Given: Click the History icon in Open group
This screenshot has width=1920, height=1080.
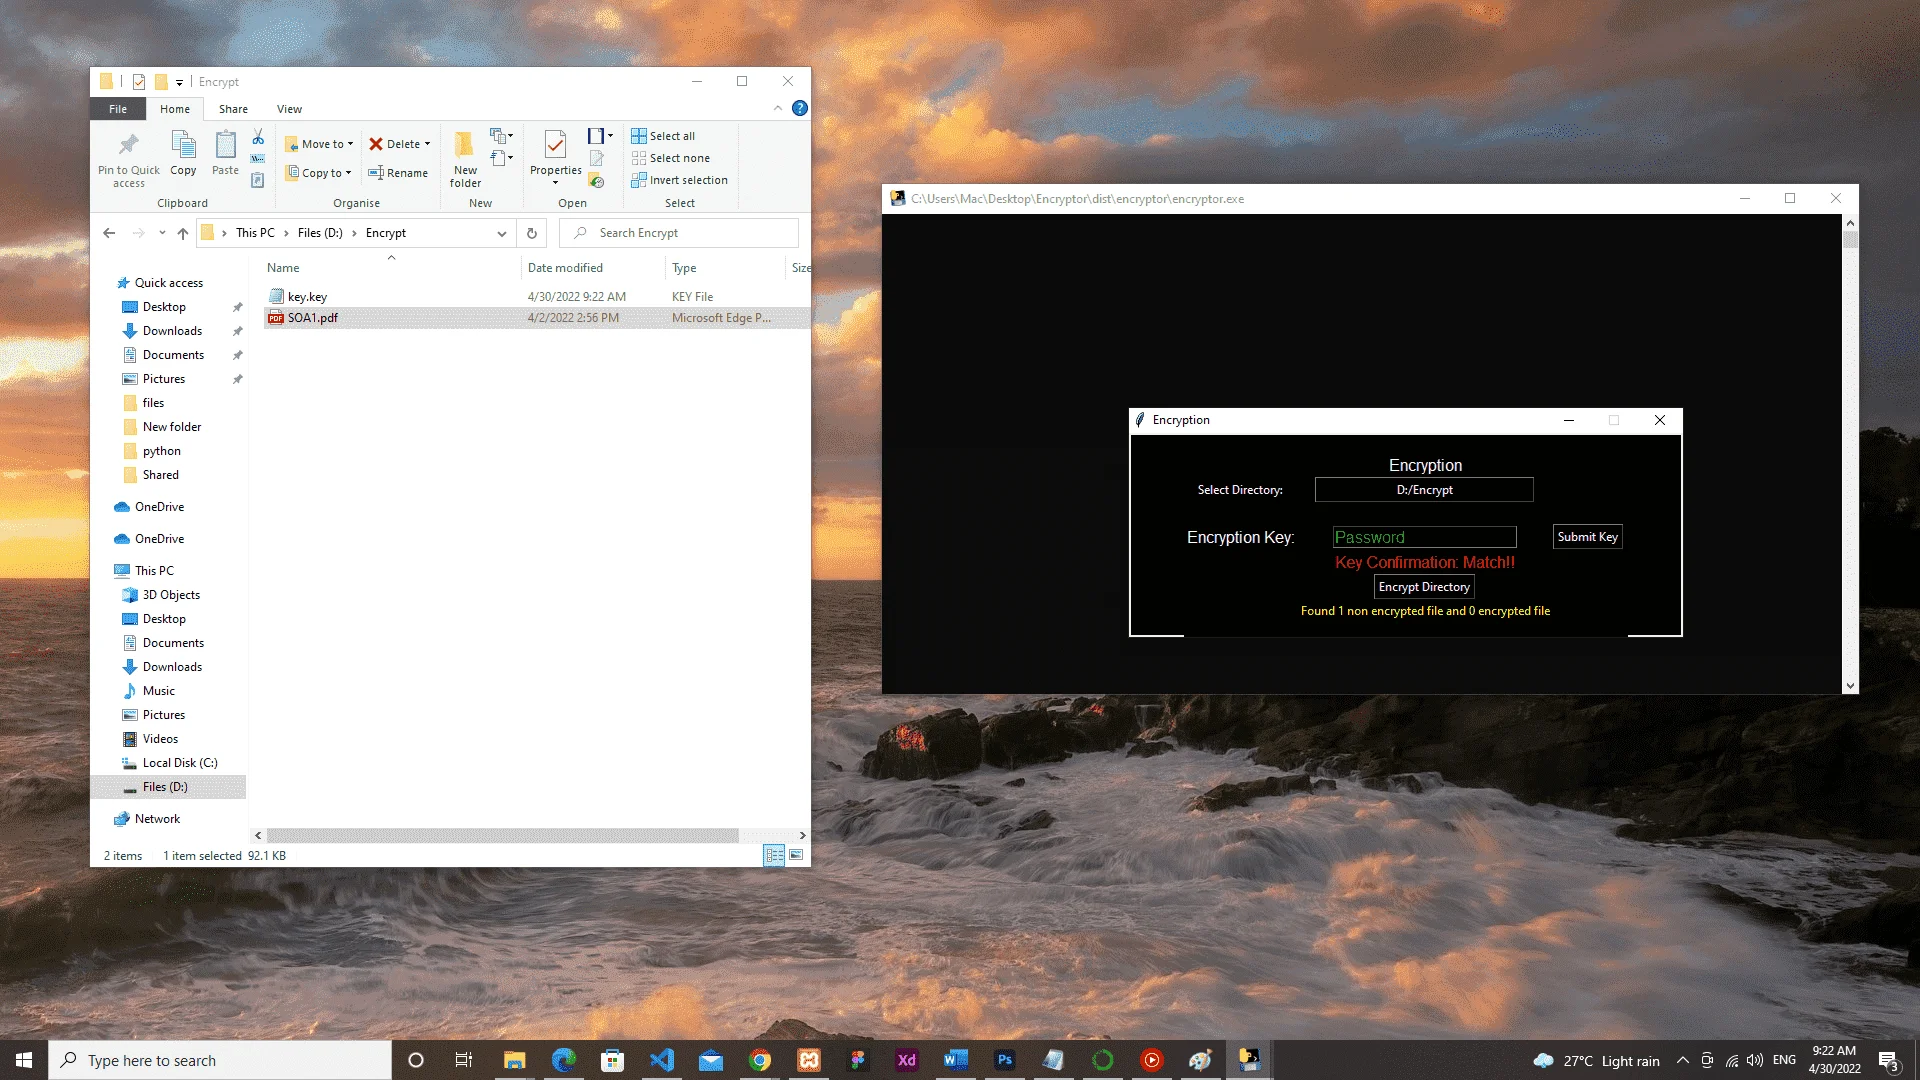Looking at the screenshot, I should coord(597,181).
